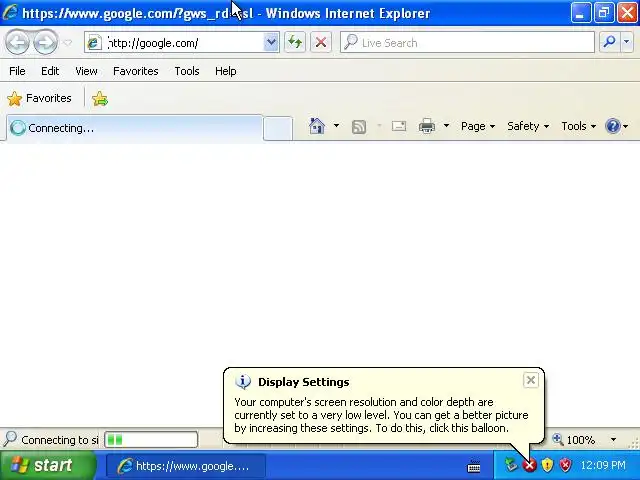This screenshot has height=480, width=640.
Task: Click inside the Live Search box
Action: pos(467,42)
